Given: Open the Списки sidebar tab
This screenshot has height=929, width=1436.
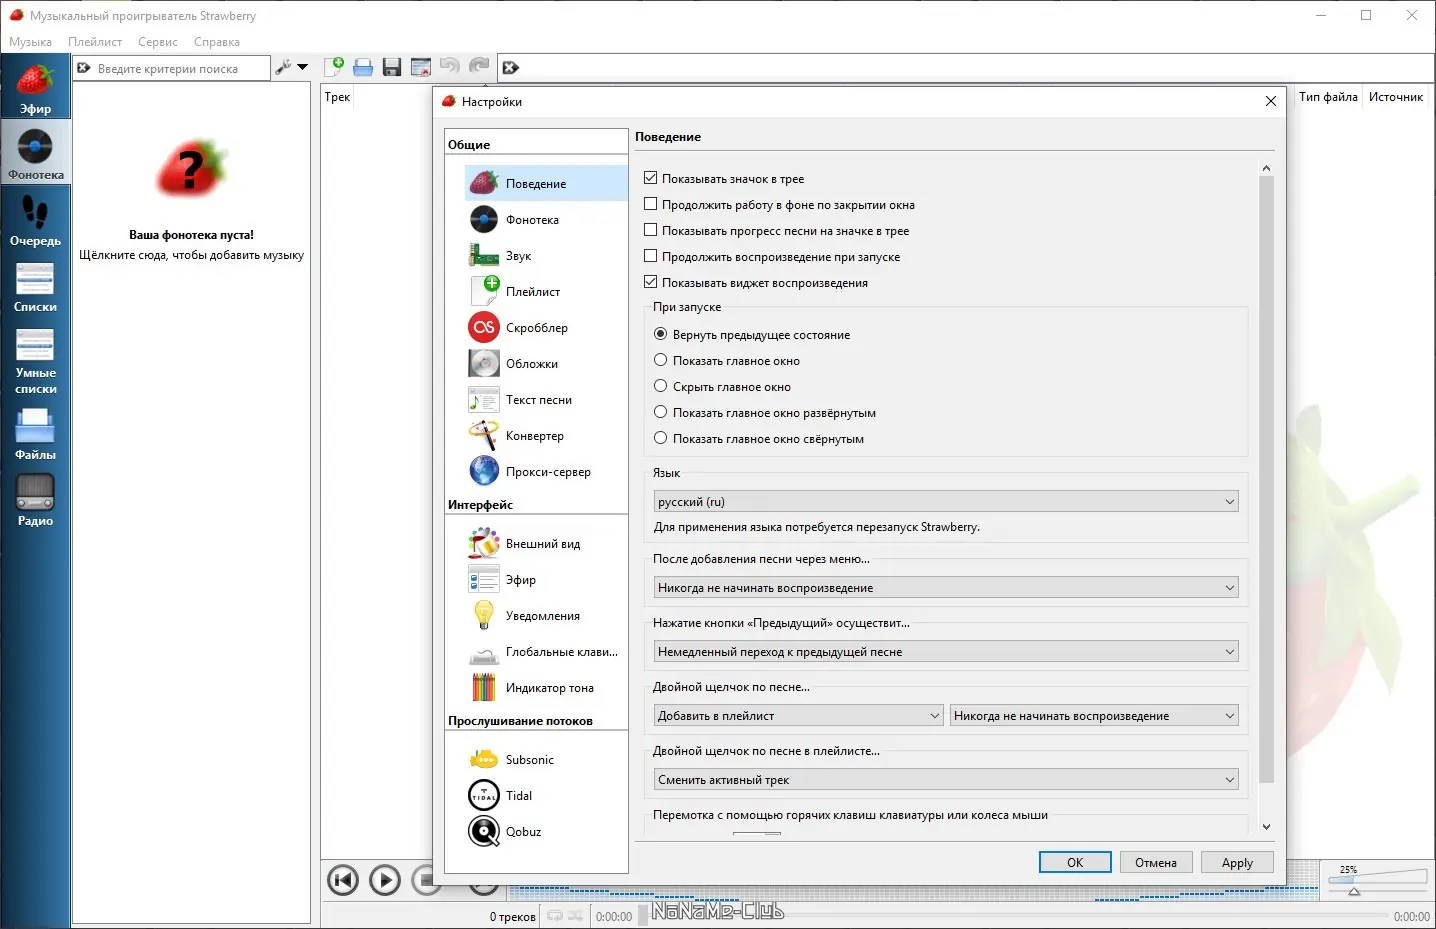Looking at the screenshot, I should [x=35, y=285].
